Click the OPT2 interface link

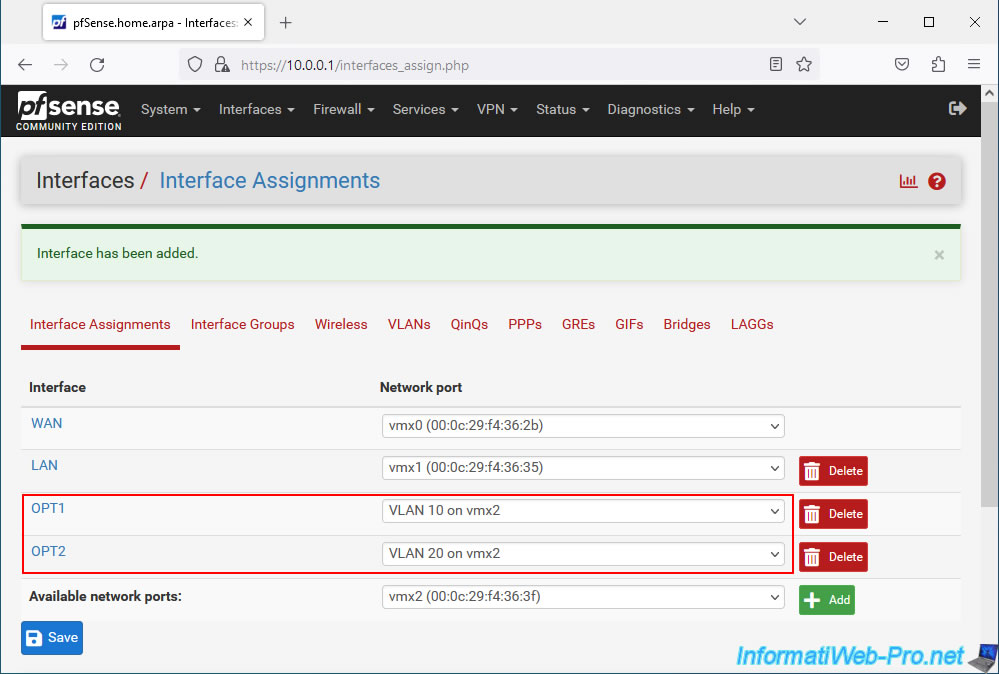click(48, 551)
